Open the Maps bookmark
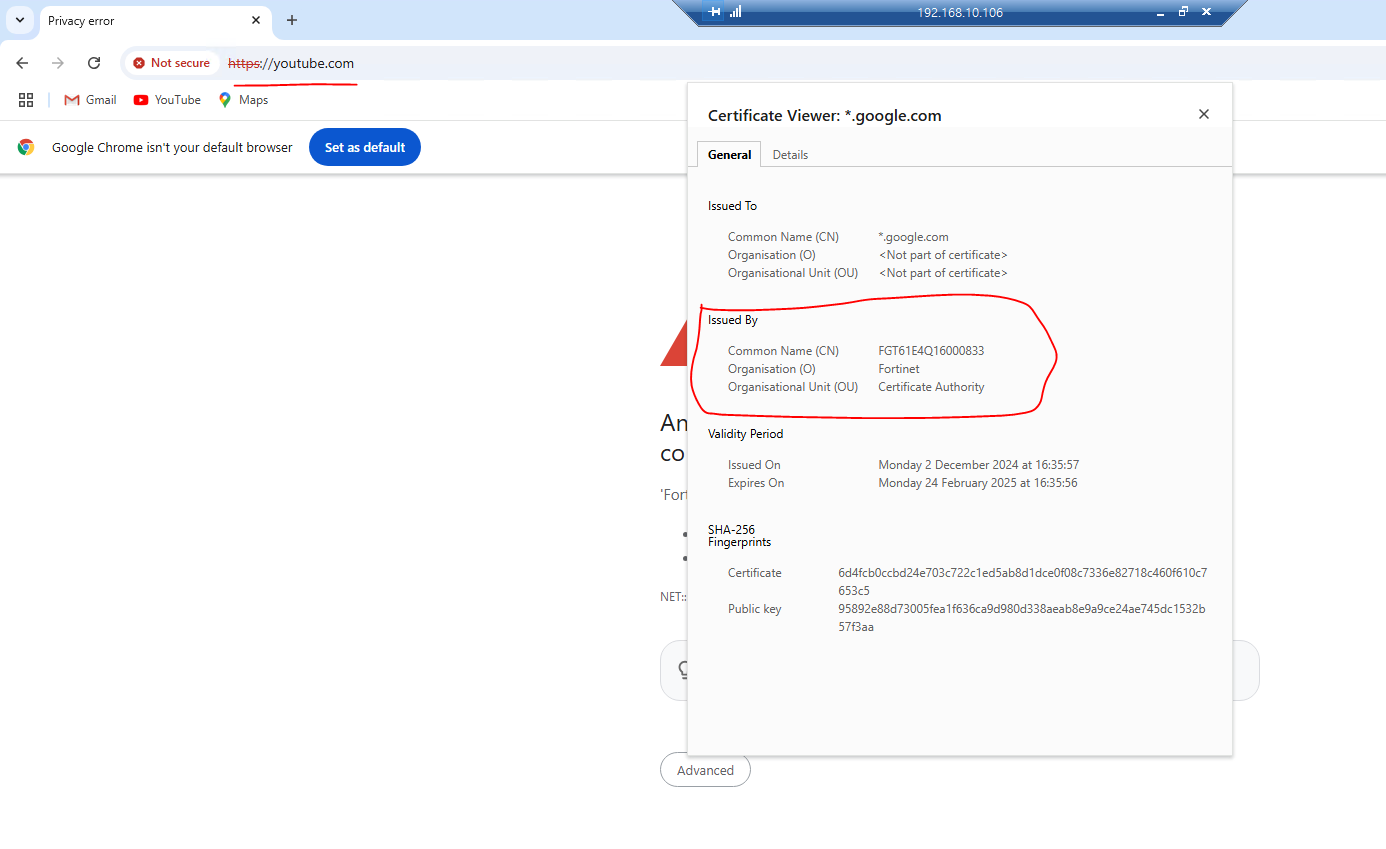 pos(243,100)
